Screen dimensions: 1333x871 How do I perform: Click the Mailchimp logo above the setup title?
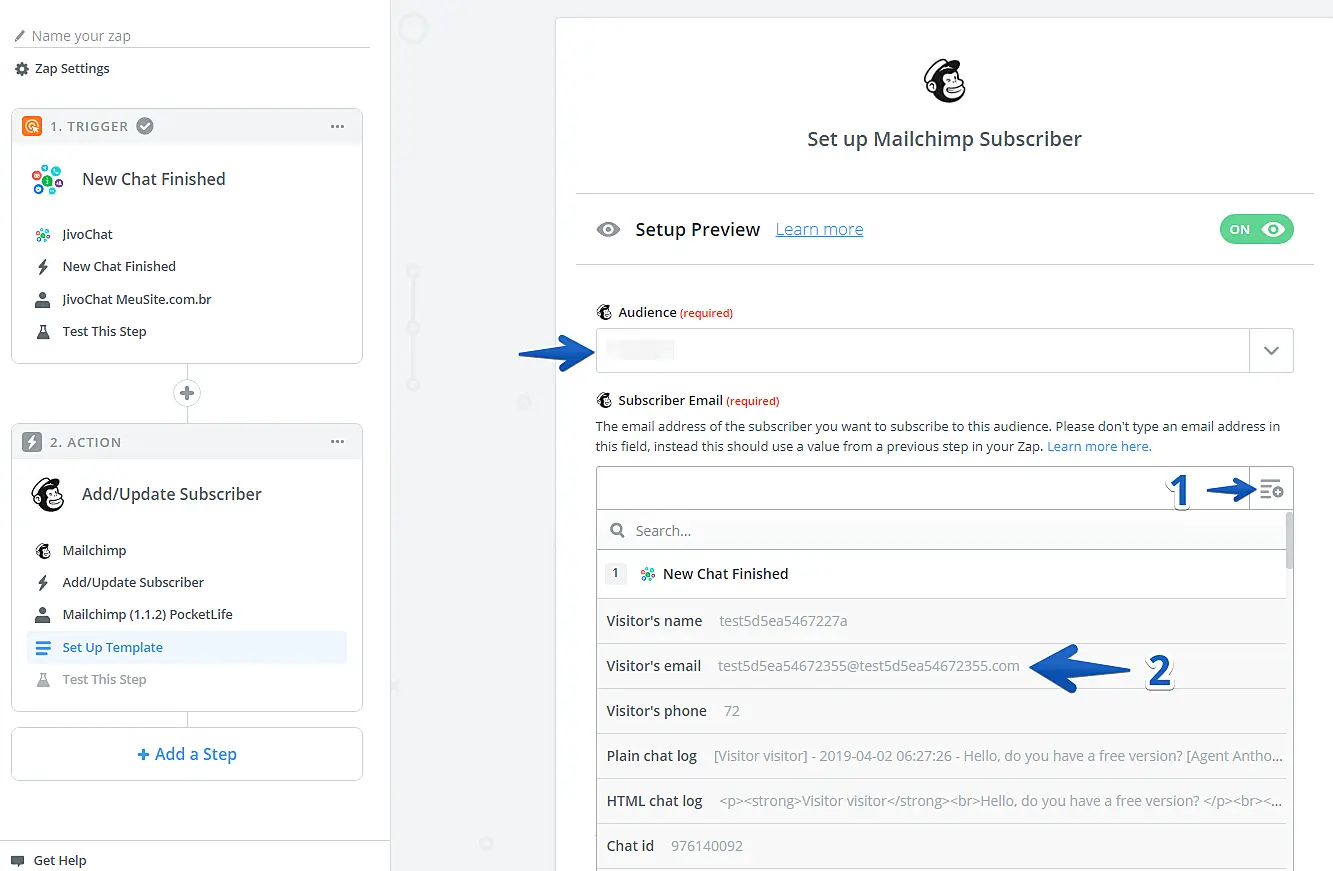(x=944, y=81)
